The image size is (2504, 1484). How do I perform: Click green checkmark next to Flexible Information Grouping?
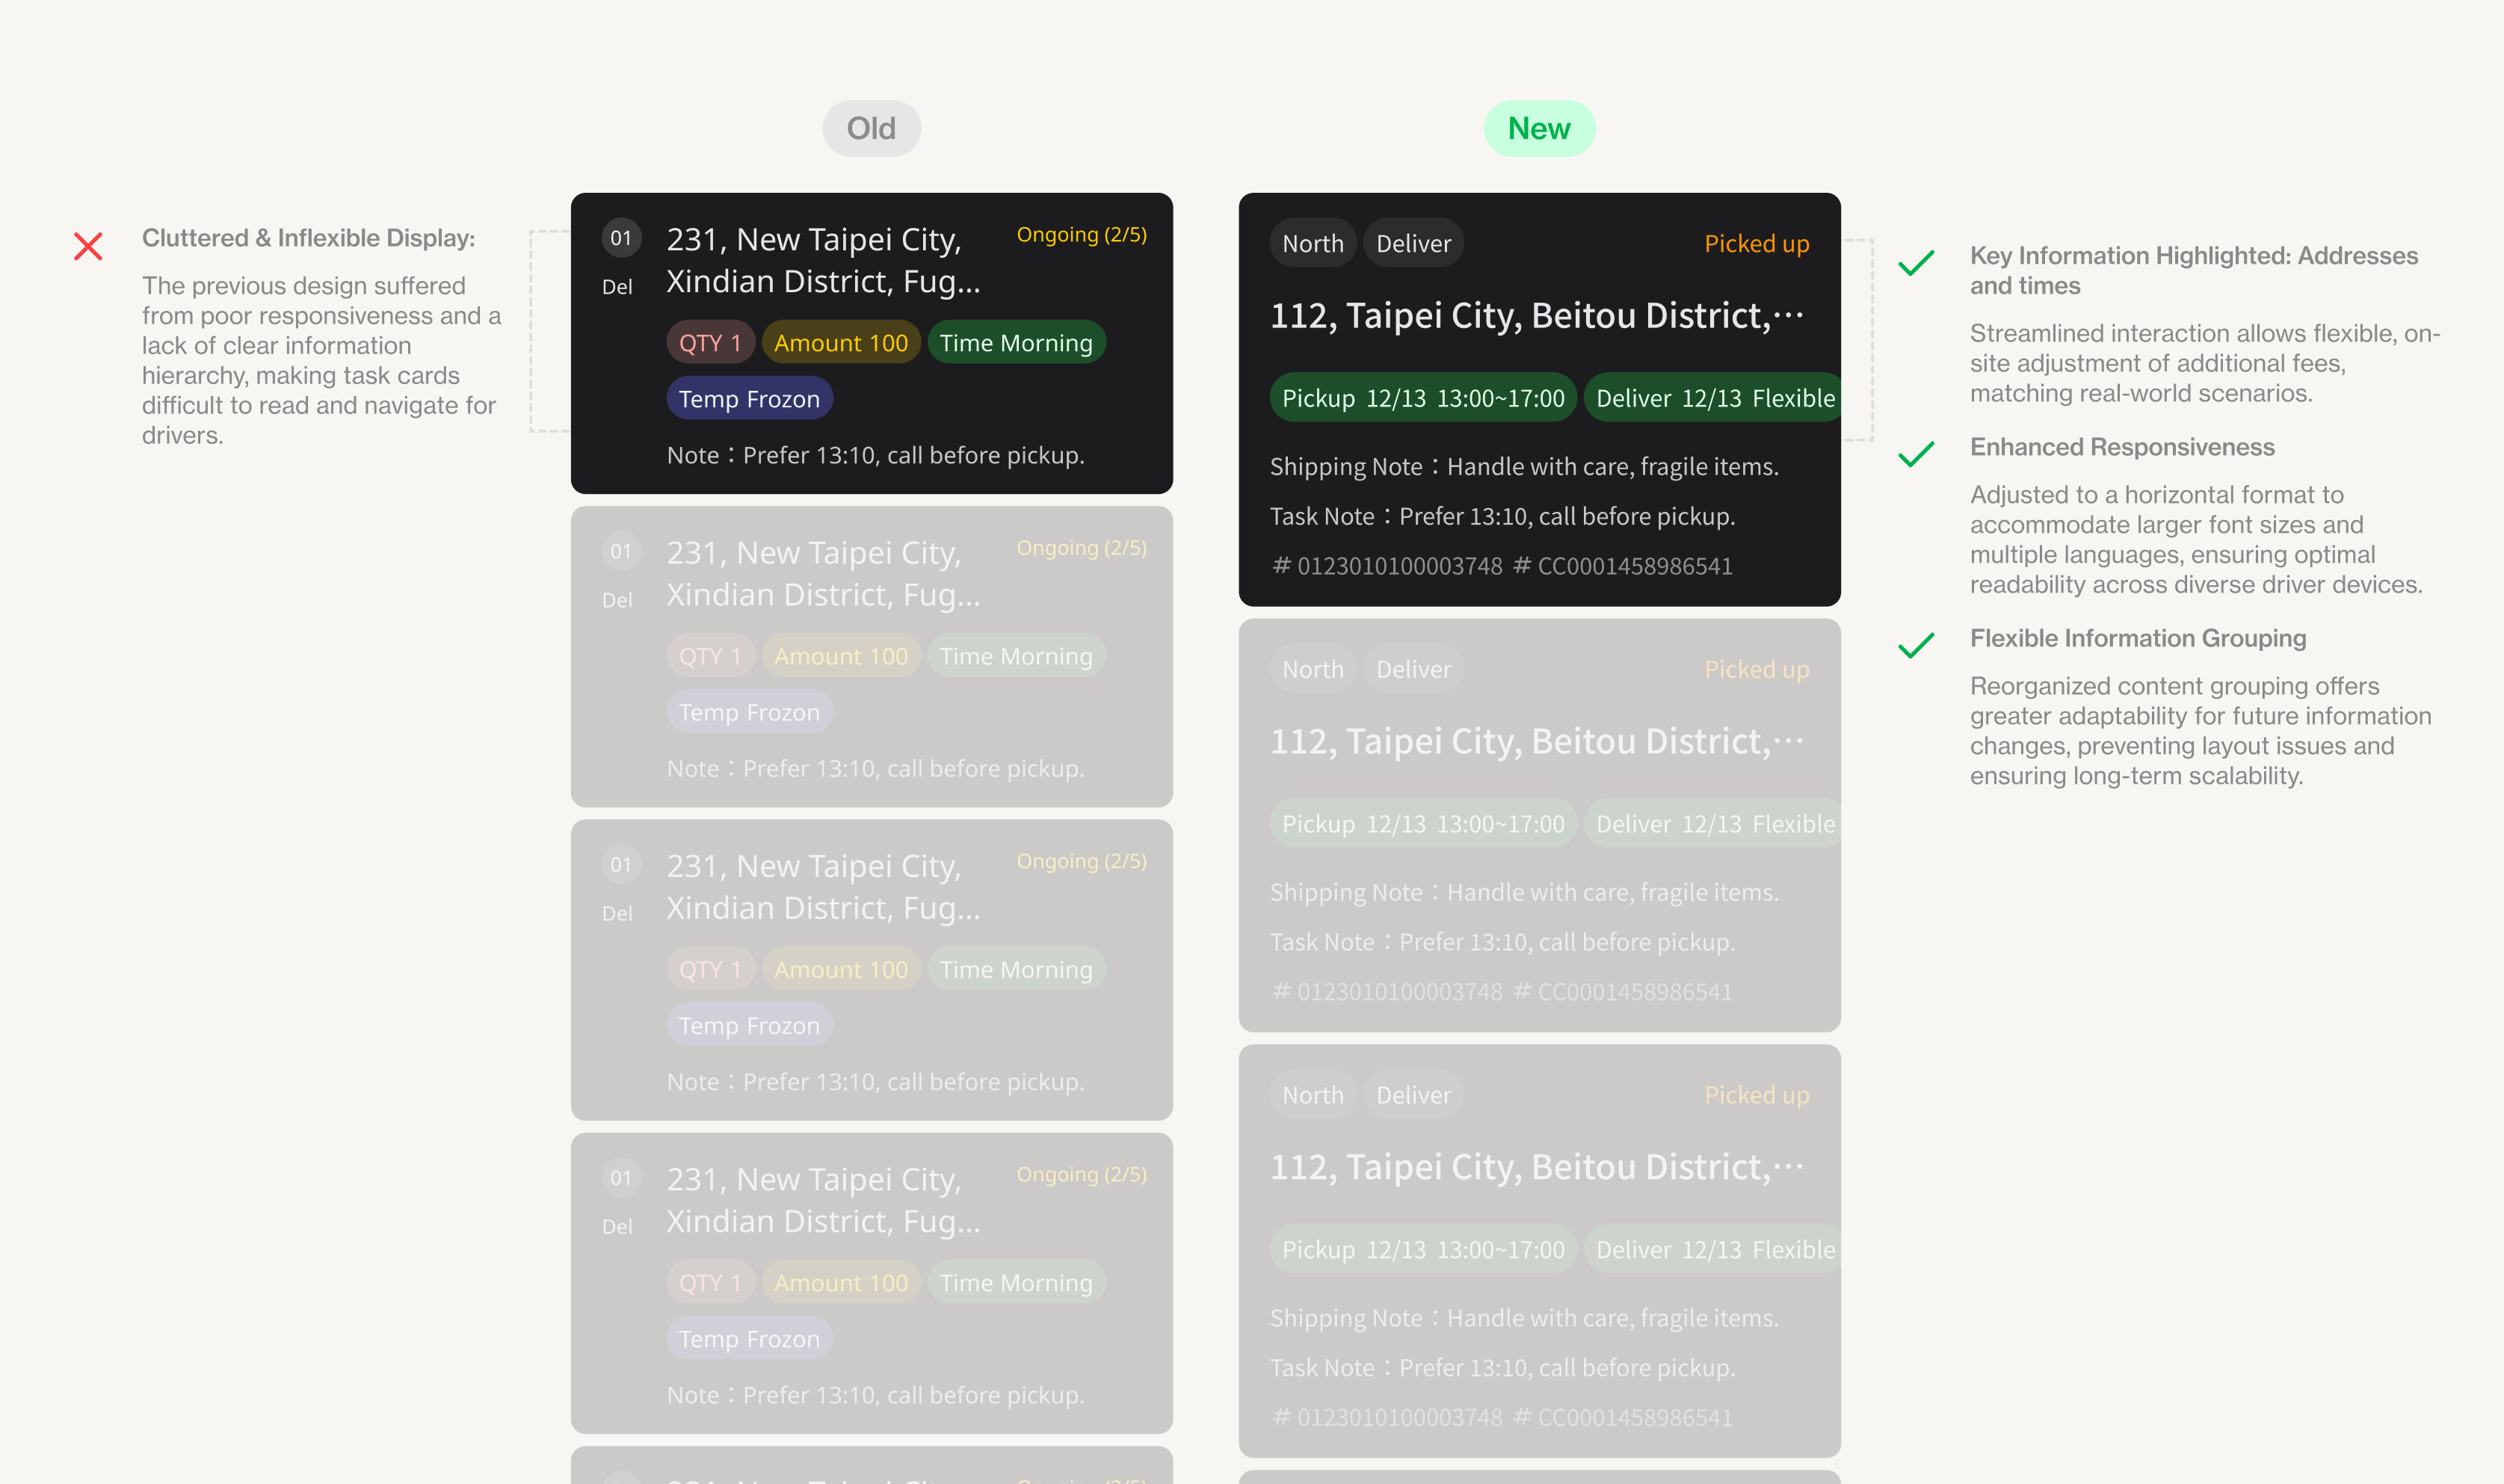1916,645
